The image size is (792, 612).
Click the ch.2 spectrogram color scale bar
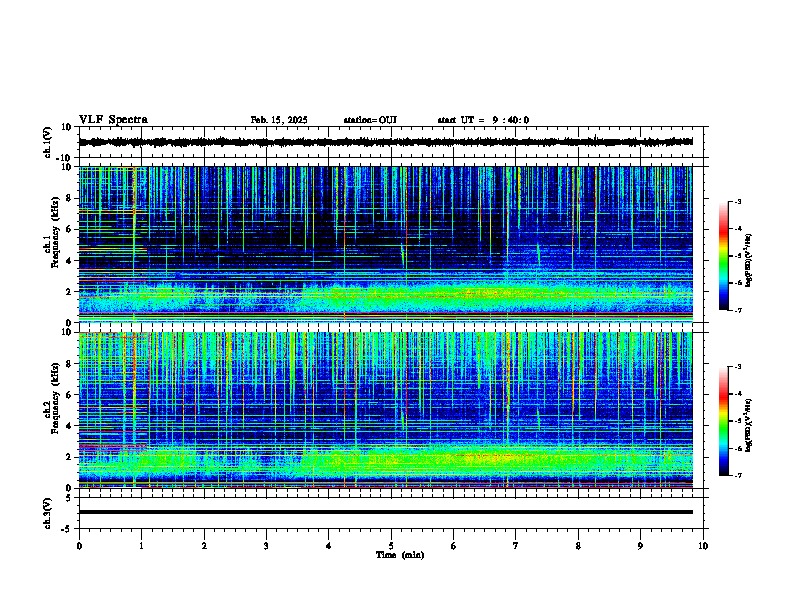click(724, 421)
